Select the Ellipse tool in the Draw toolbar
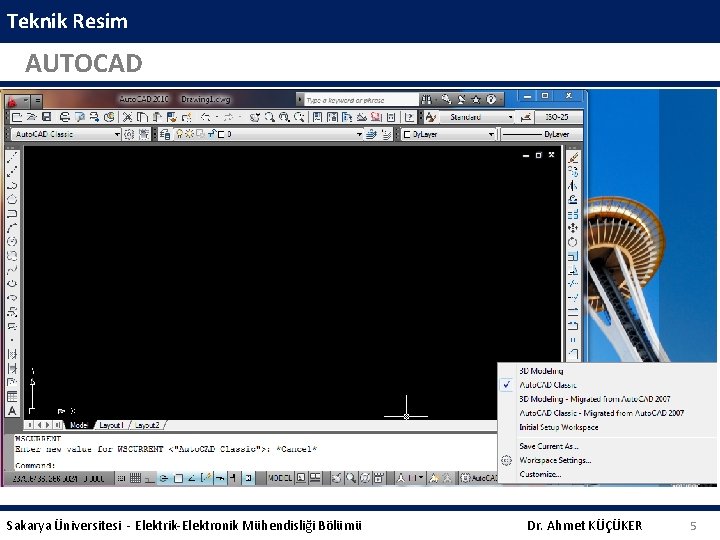The width and height of the screenshot is (720, 540). tap(12, 284)
